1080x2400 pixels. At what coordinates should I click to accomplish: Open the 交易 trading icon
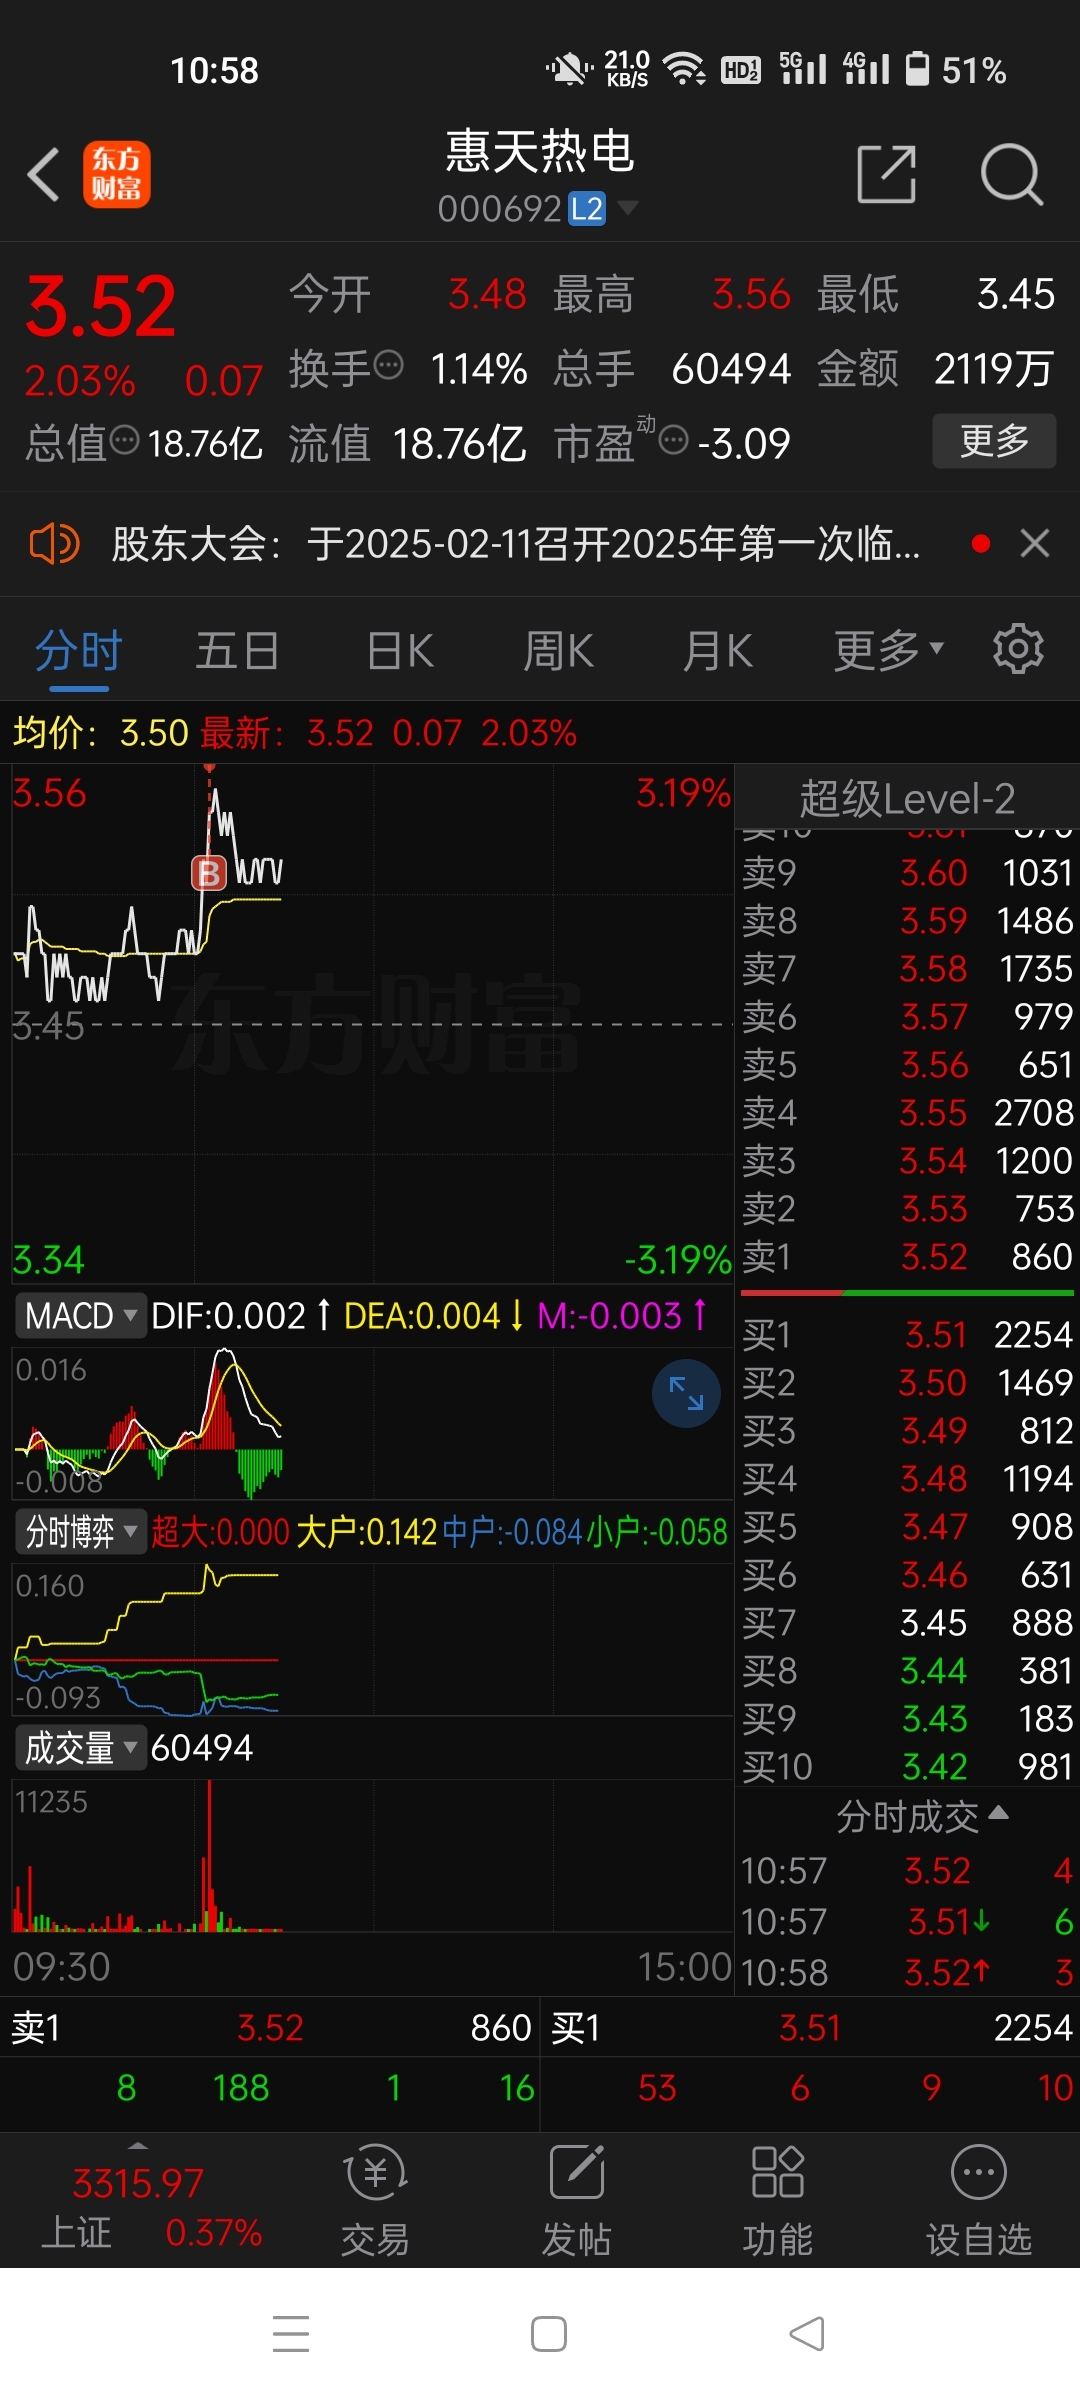pyautogui.click(x=375, y=2200)
